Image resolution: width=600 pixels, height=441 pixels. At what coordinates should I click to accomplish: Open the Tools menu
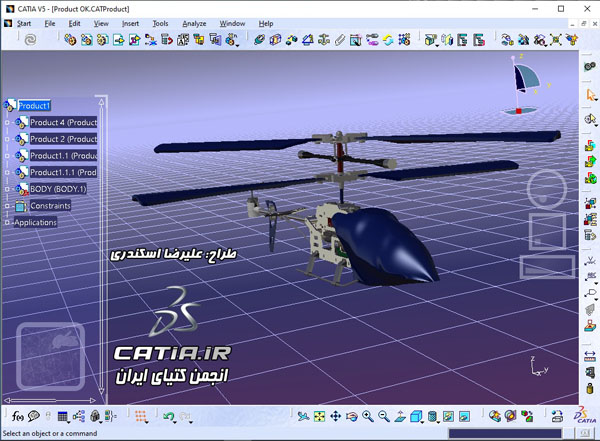point(160,24)
